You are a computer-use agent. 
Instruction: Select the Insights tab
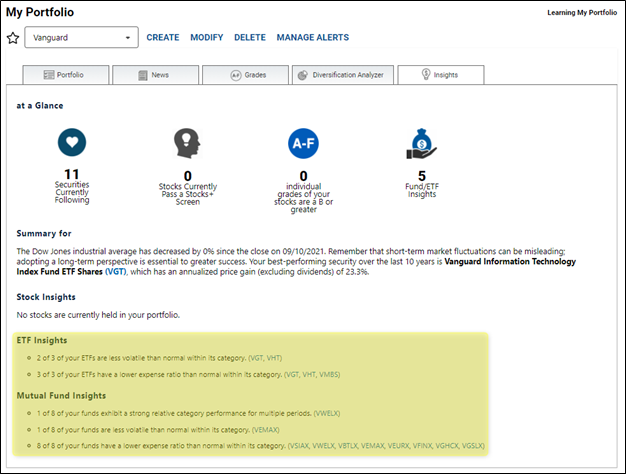(x=441, y=75)
